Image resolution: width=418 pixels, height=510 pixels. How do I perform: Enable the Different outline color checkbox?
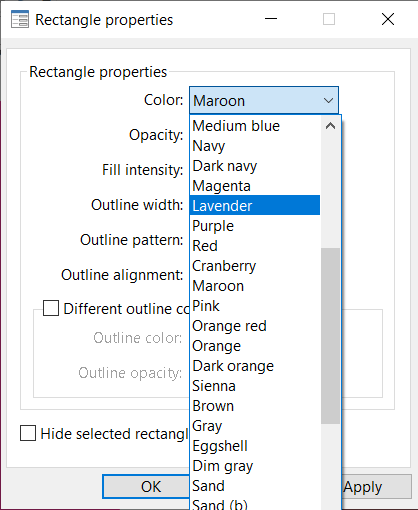tap(51, 308)
